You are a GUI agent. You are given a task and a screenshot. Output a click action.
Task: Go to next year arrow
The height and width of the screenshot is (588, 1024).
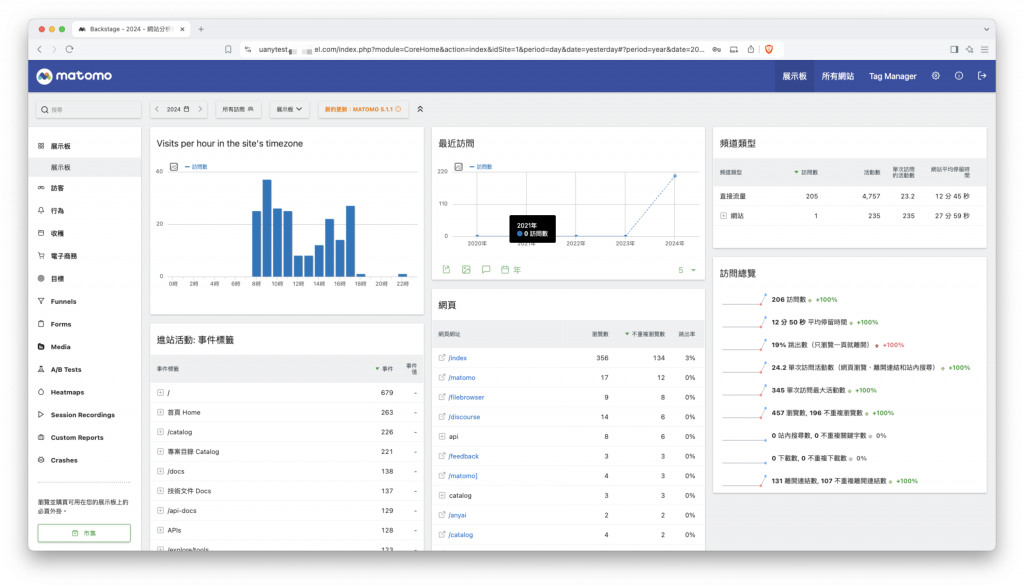tap(200, 109)
